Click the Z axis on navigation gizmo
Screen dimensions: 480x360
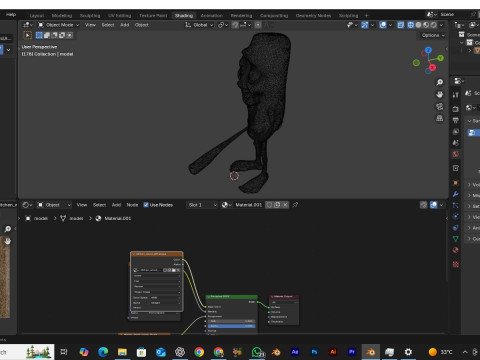point(428,50)
